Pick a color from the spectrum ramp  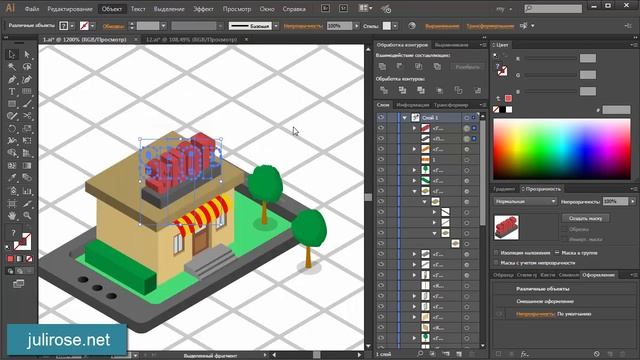(x=562, y=149)
